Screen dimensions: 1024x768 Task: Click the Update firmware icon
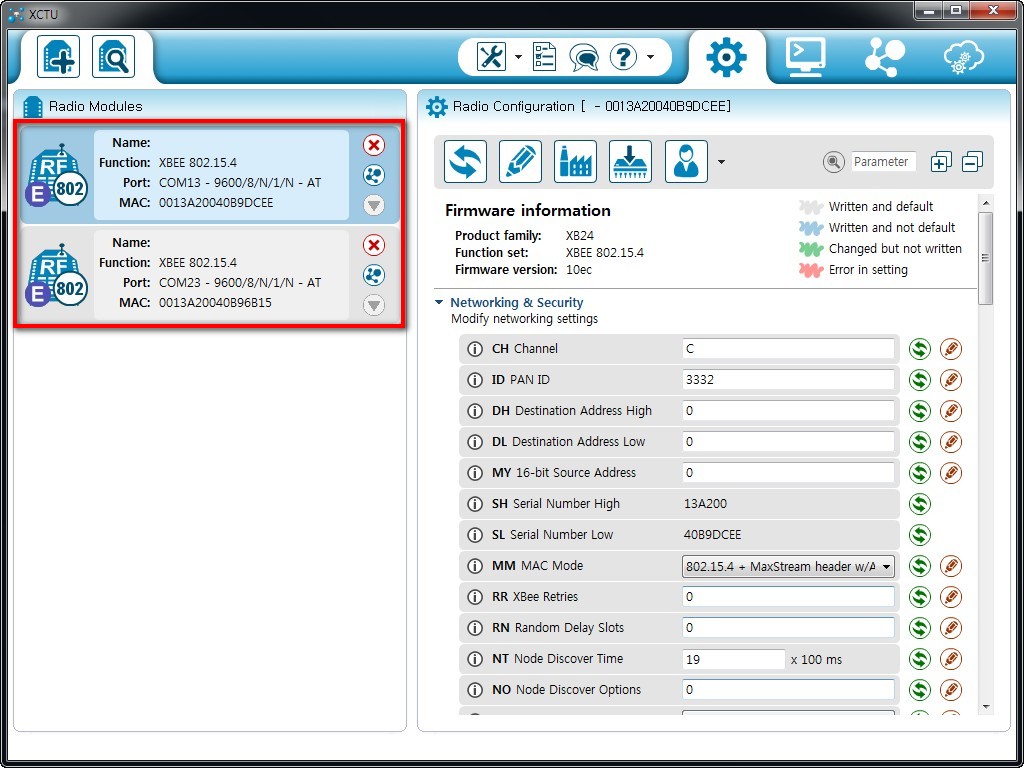coord(630,161)
